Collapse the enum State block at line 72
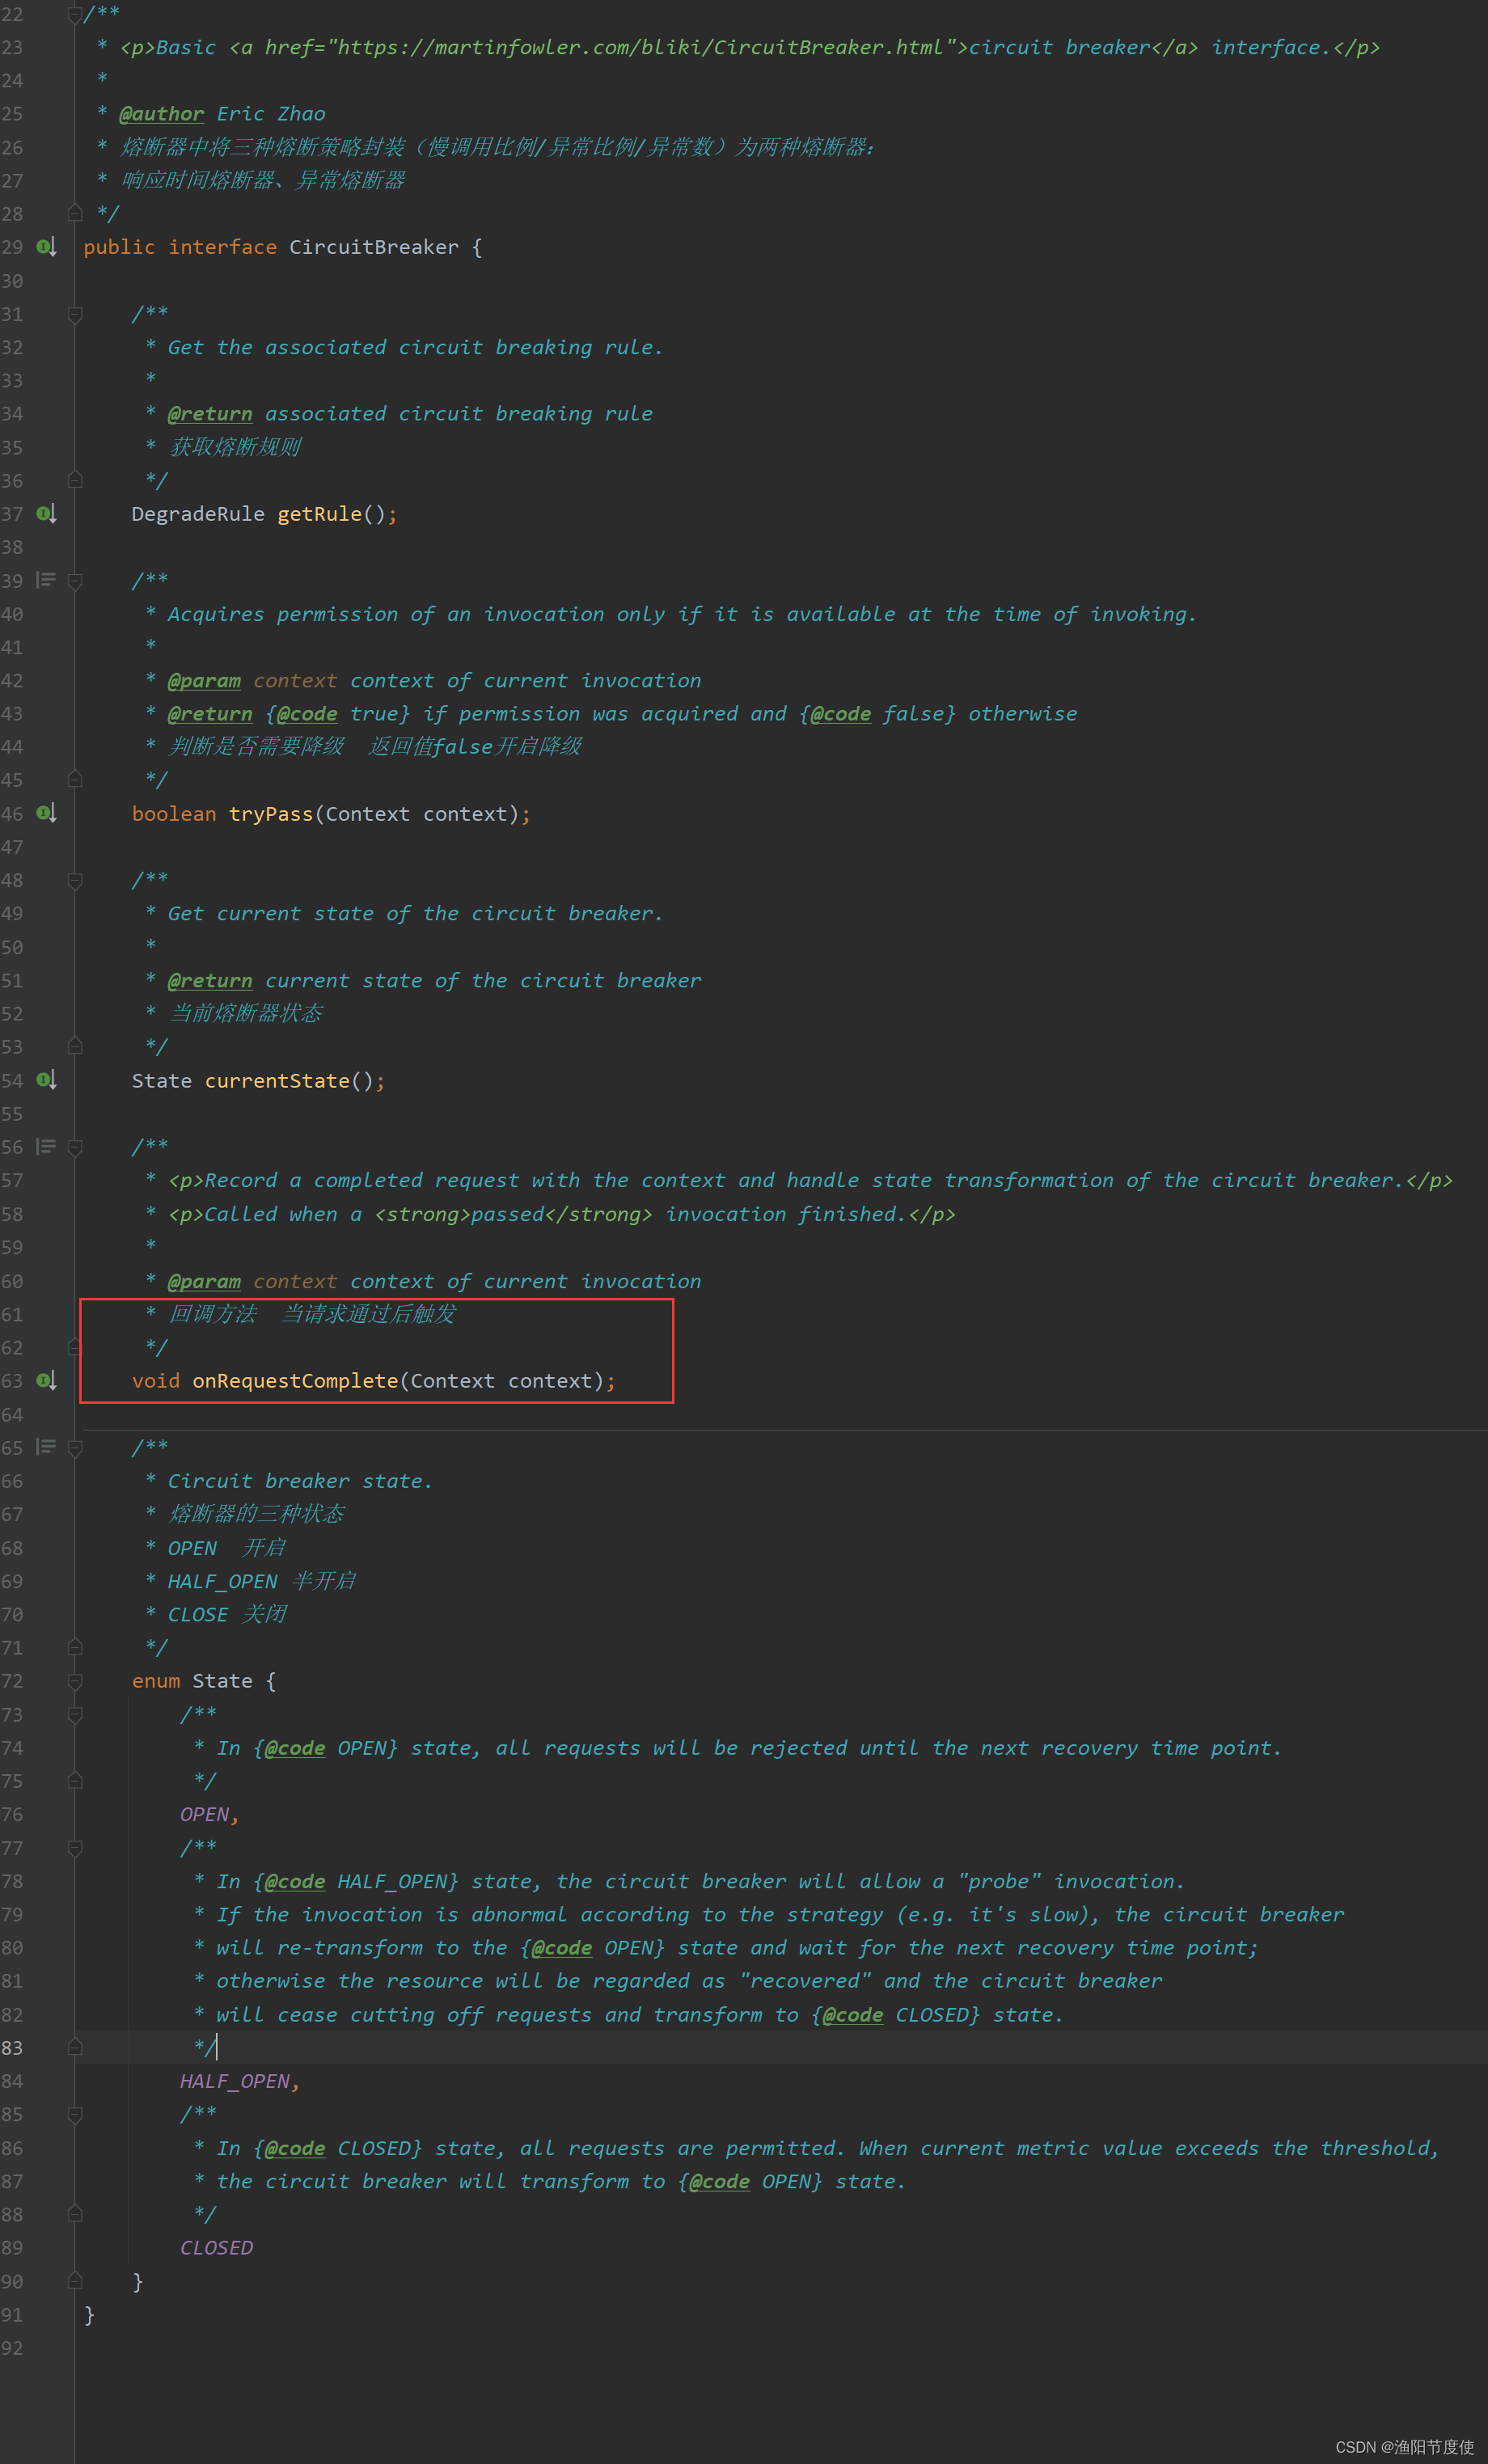Screen dimensions: 1488x2464 [75, 1681]
